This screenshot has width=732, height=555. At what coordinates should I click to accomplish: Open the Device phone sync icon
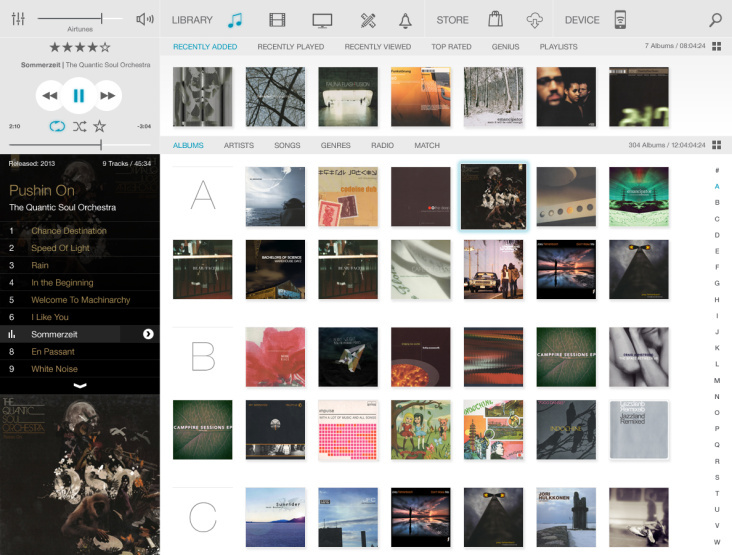click(620, 20)
